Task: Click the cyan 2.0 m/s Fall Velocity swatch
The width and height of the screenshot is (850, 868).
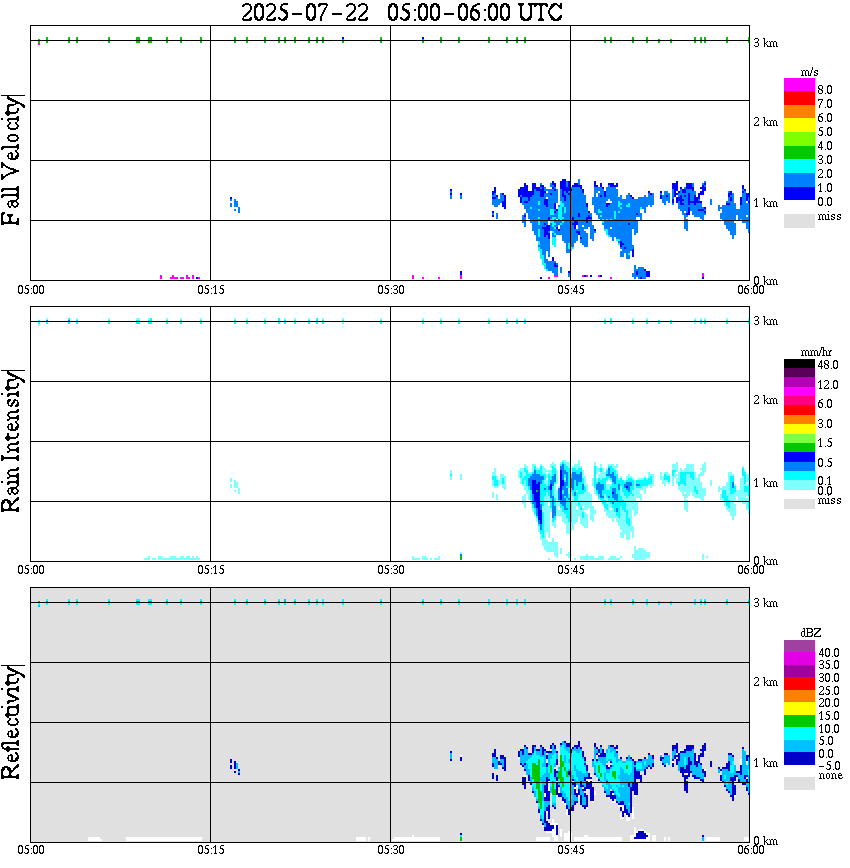Action: pyautogui.click(x=799, y=167)
